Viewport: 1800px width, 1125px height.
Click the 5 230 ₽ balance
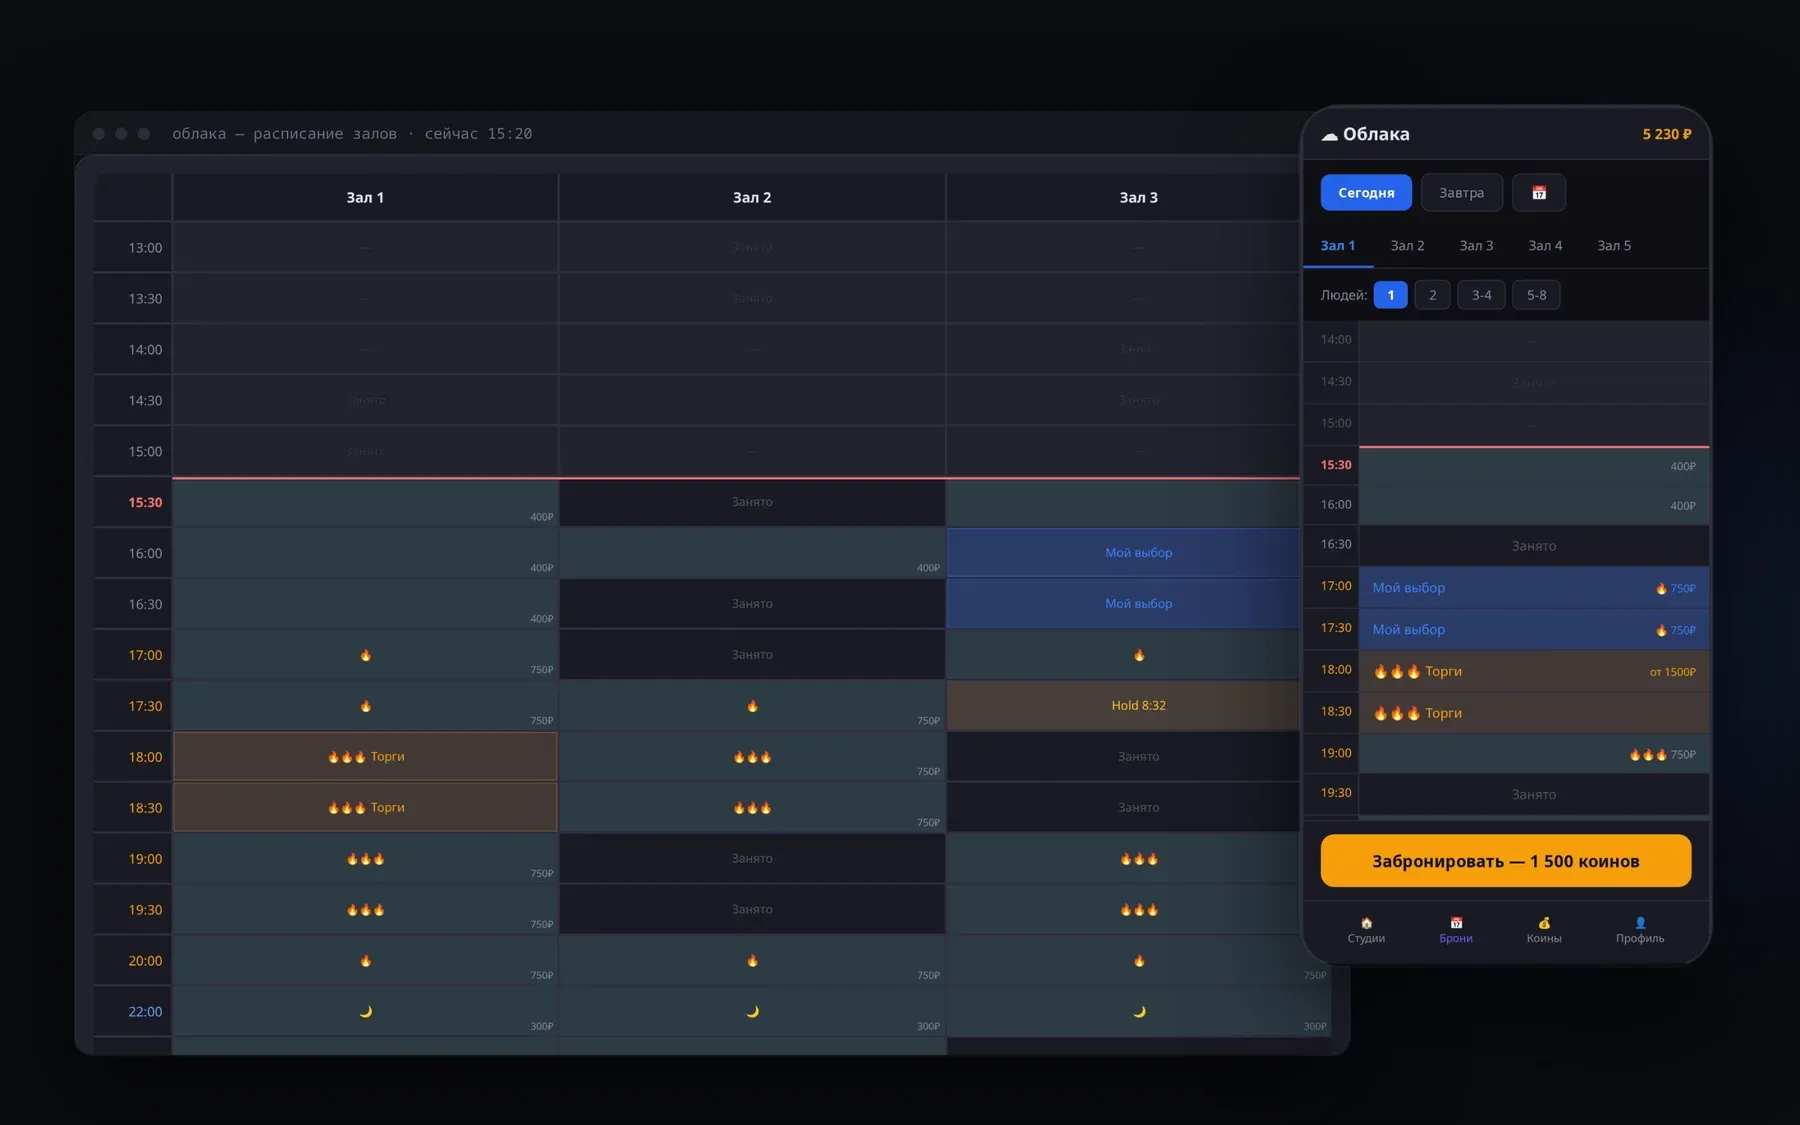[x=1667, y=134]
